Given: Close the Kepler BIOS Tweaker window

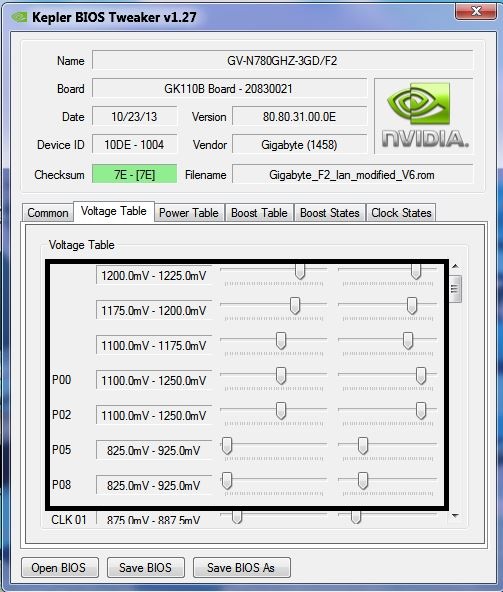Looking at the screenshot, I should point(476,11).
